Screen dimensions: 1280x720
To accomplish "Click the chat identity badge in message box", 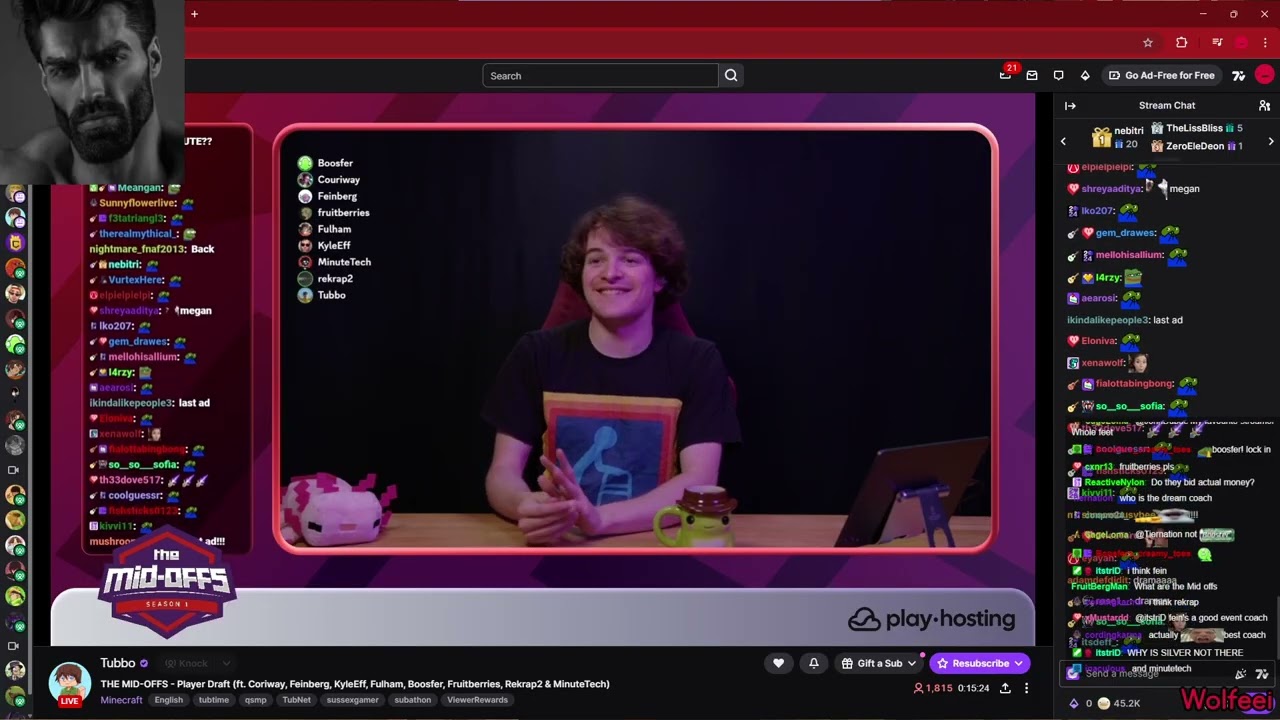I will 1073,673.
